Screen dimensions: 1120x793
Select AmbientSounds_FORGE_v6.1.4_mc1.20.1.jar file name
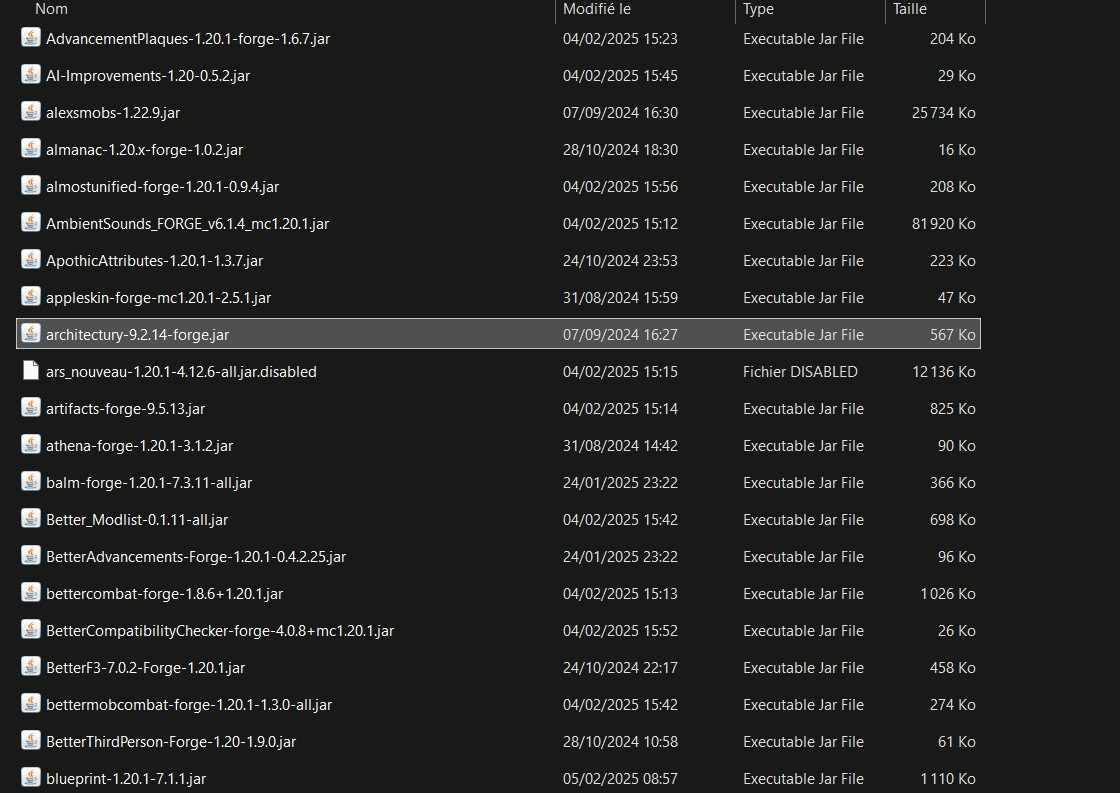pyautogui.click(x=187, y=224)
